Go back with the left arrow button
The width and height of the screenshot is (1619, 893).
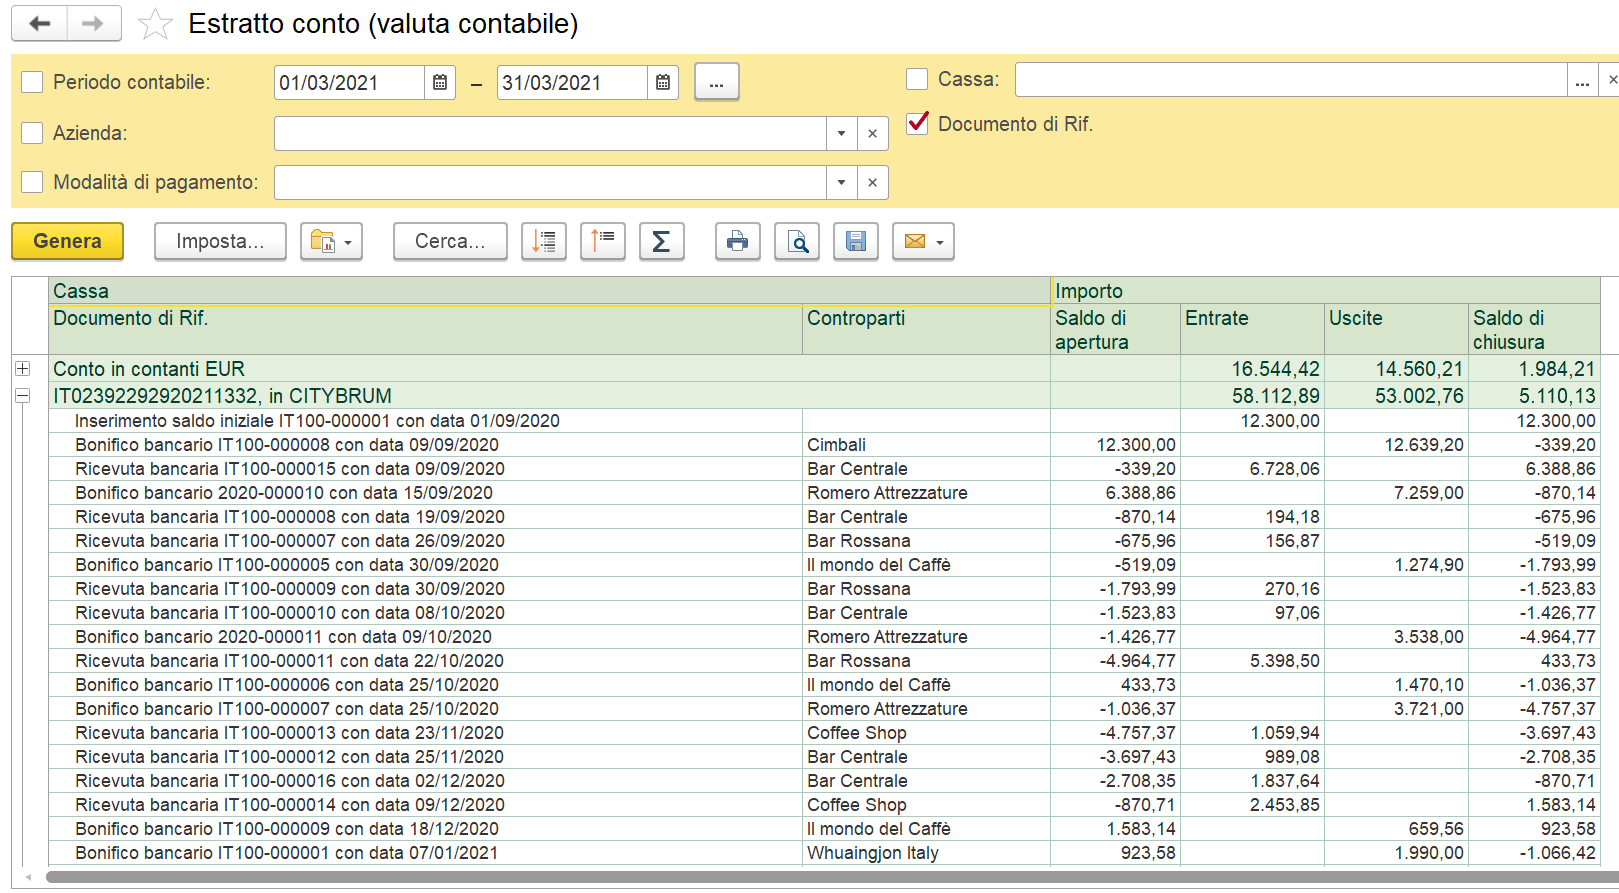coord(40,23)
